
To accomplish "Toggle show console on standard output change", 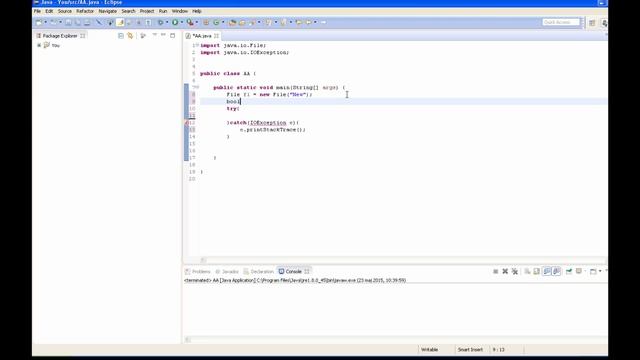I will point(547,271).
